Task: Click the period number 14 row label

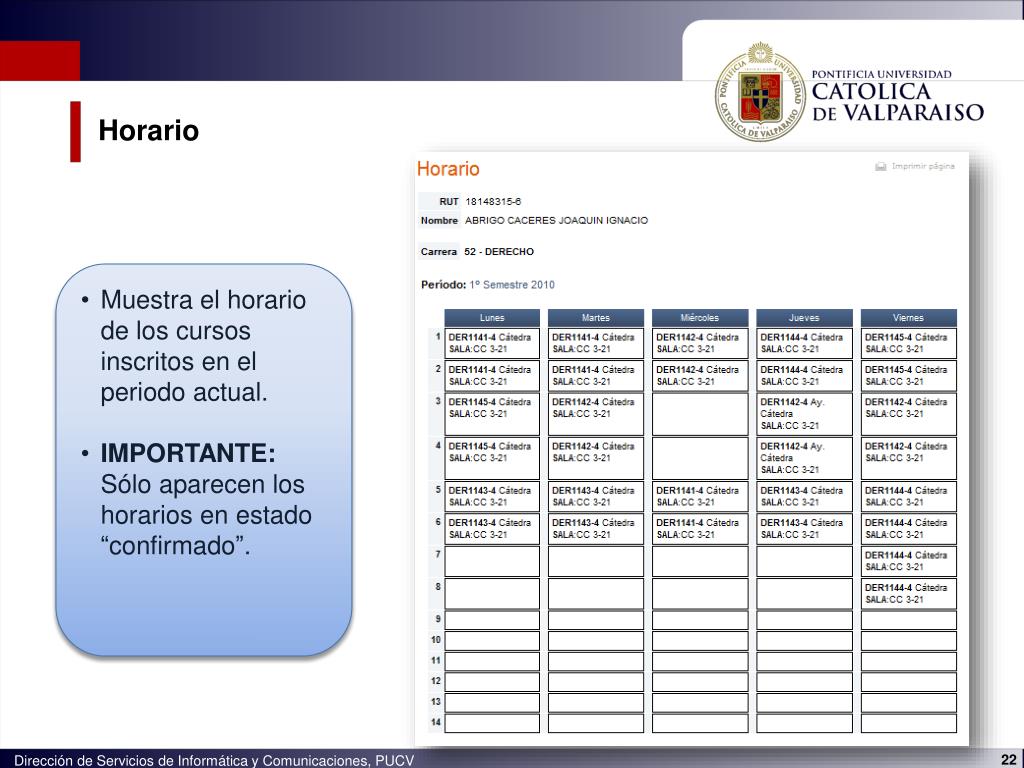Action: pyautogui.click(x=436, y=722)
